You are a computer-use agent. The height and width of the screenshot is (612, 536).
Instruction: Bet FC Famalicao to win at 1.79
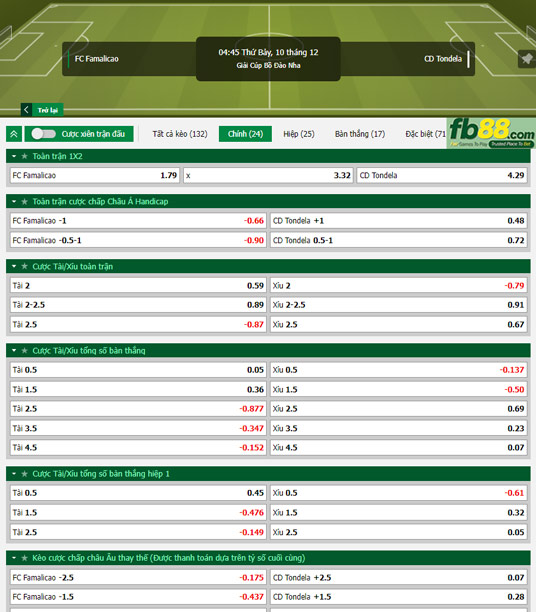pos(94,175)
